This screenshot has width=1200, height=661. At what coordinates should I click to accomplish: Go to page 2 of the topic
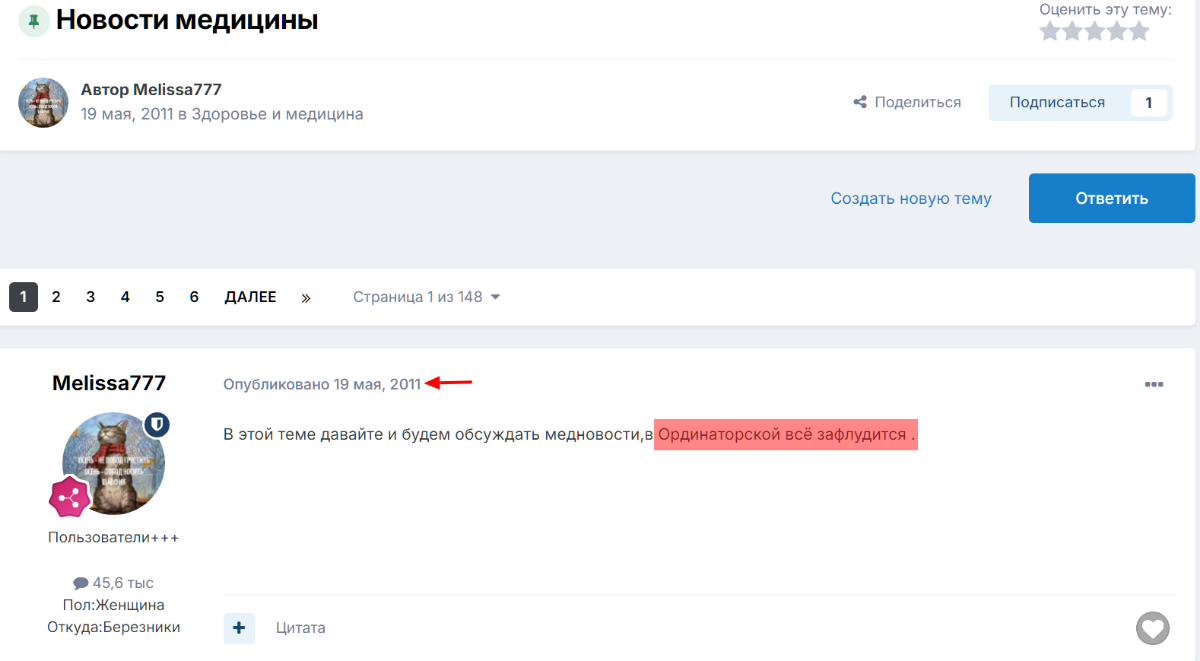(x=56, y=297)
